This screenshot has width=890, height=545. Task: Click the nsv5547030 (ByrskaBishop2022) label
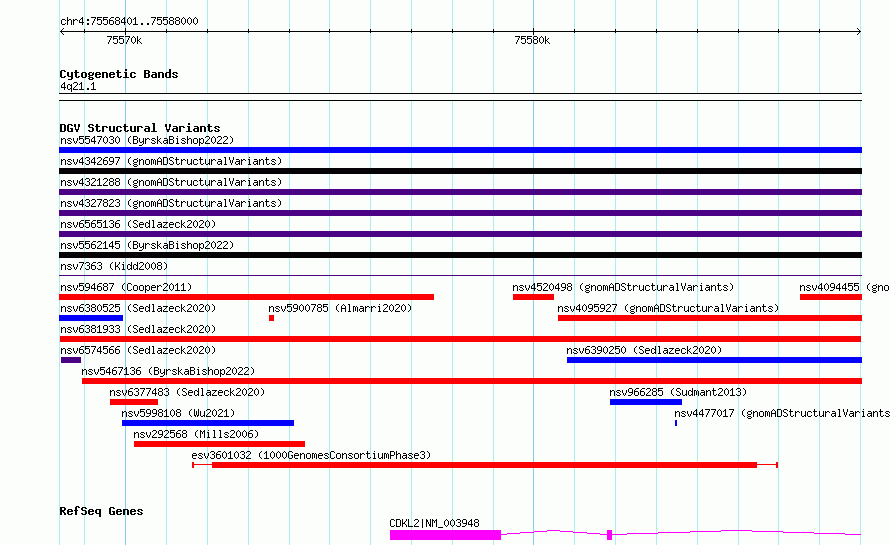coord(147,140)
